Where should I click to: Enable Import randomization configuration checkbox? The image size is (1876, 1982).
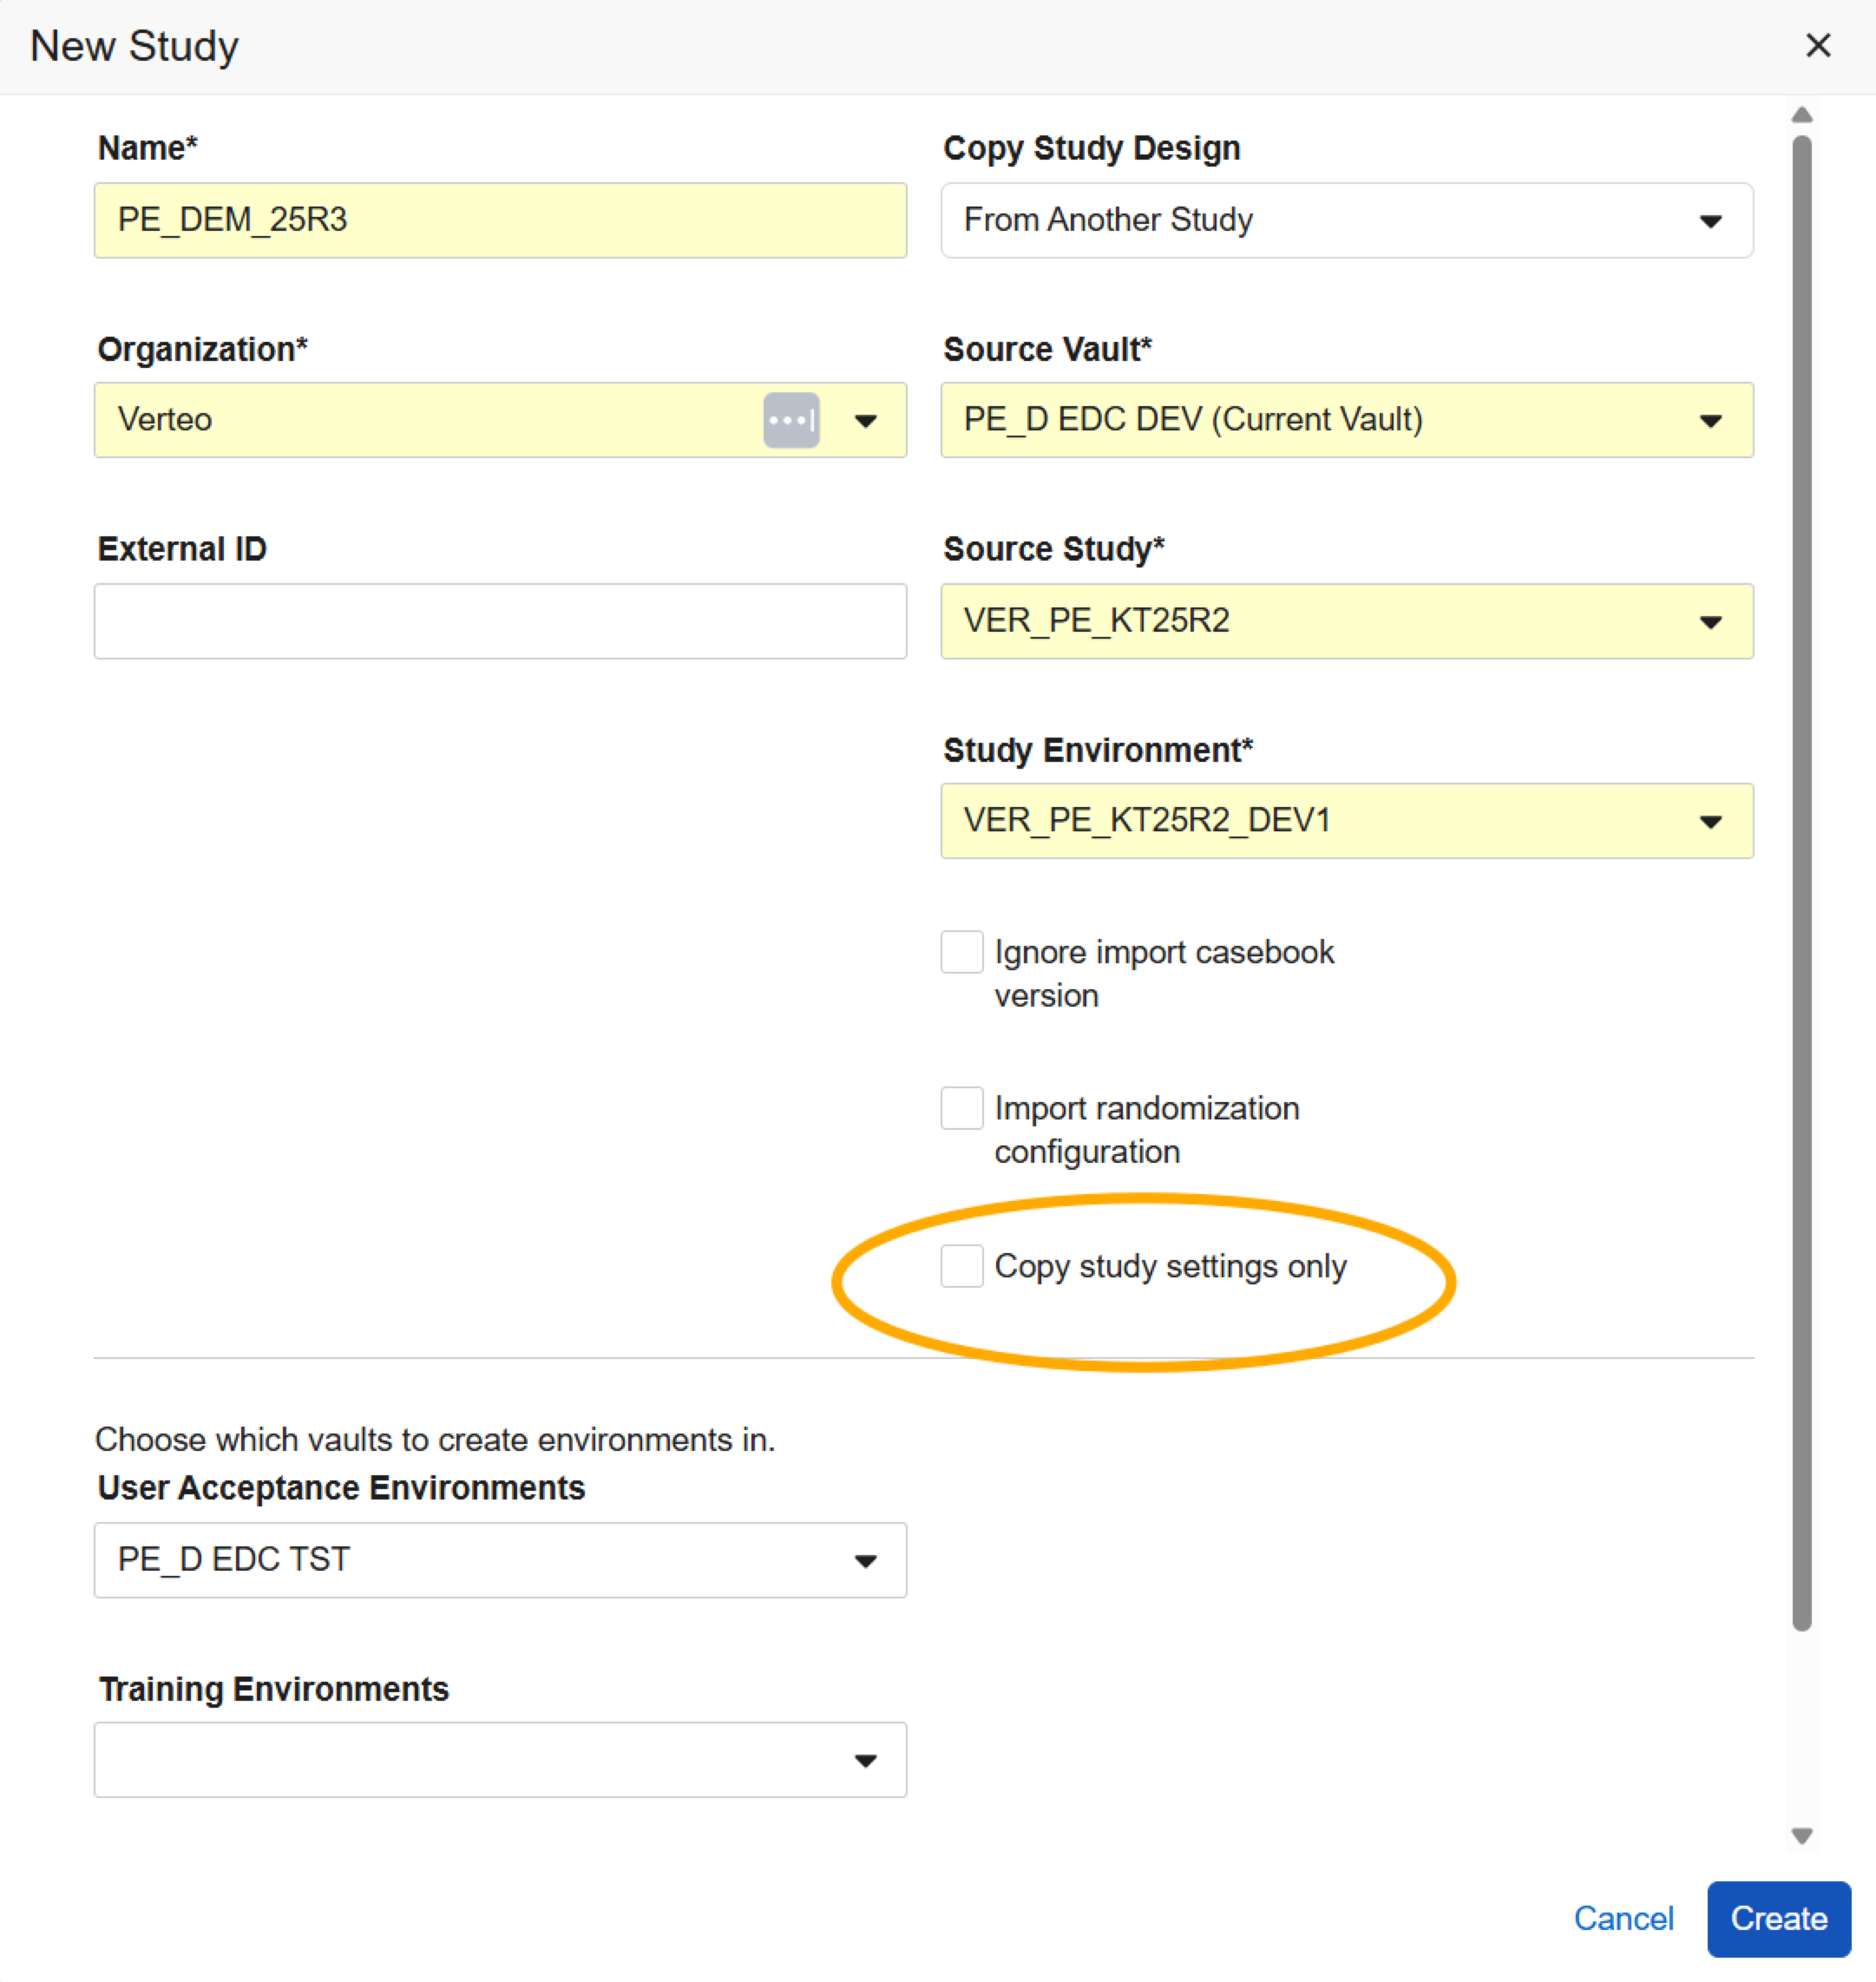(961, 1108)
